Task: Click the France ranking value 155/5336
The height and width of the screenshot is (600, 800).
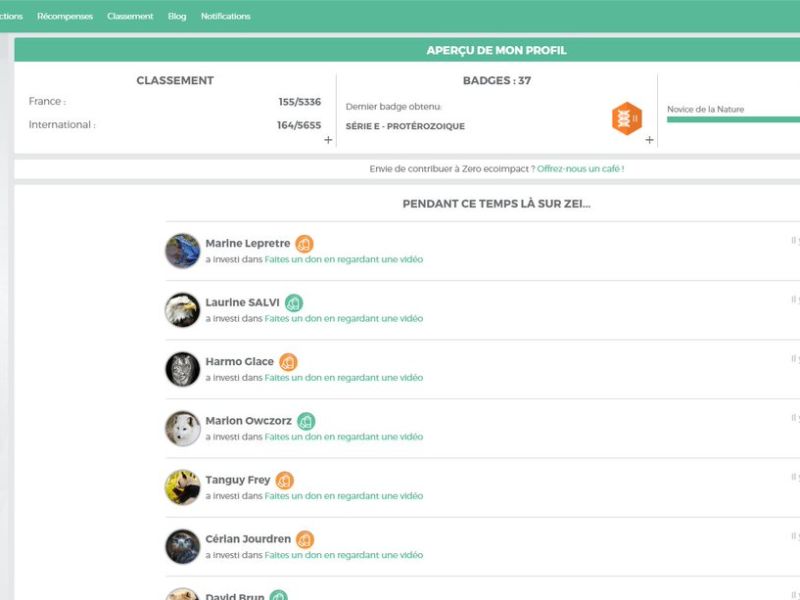Action: click(x=299, y=102)
